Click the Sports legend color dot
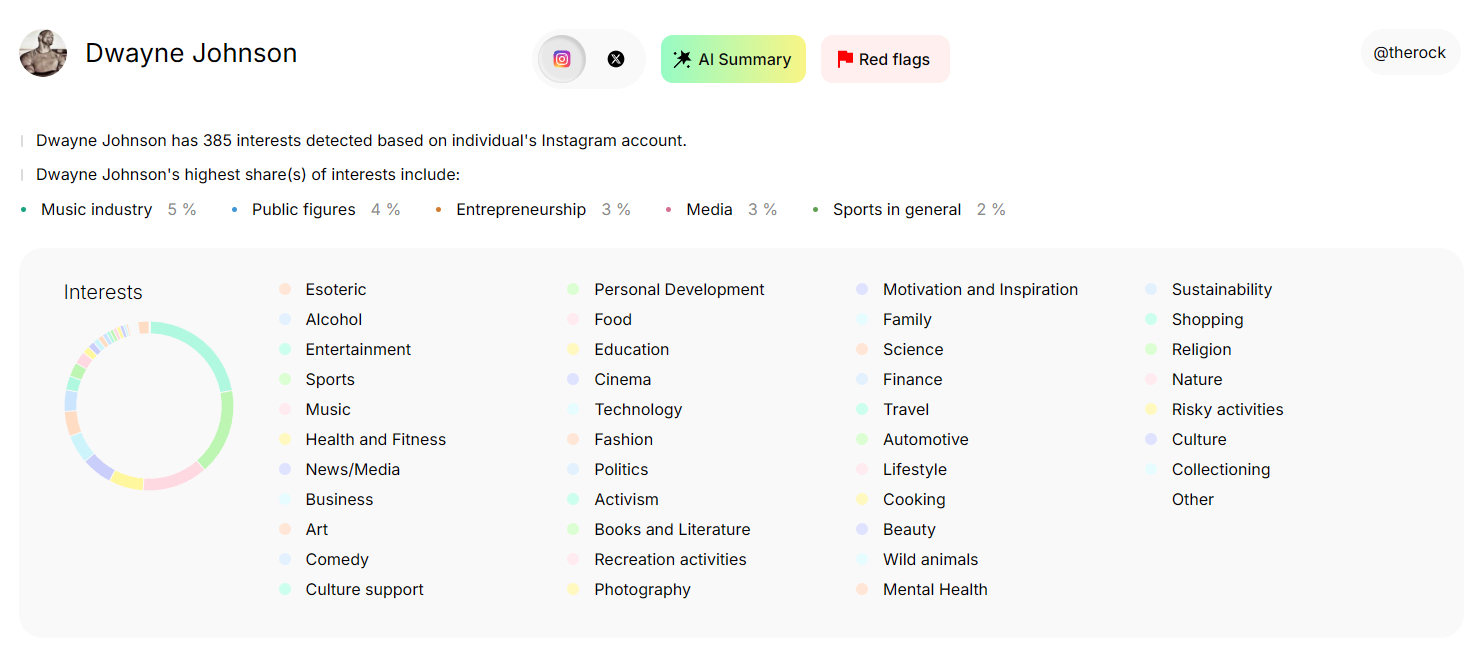 coord(285,379)
